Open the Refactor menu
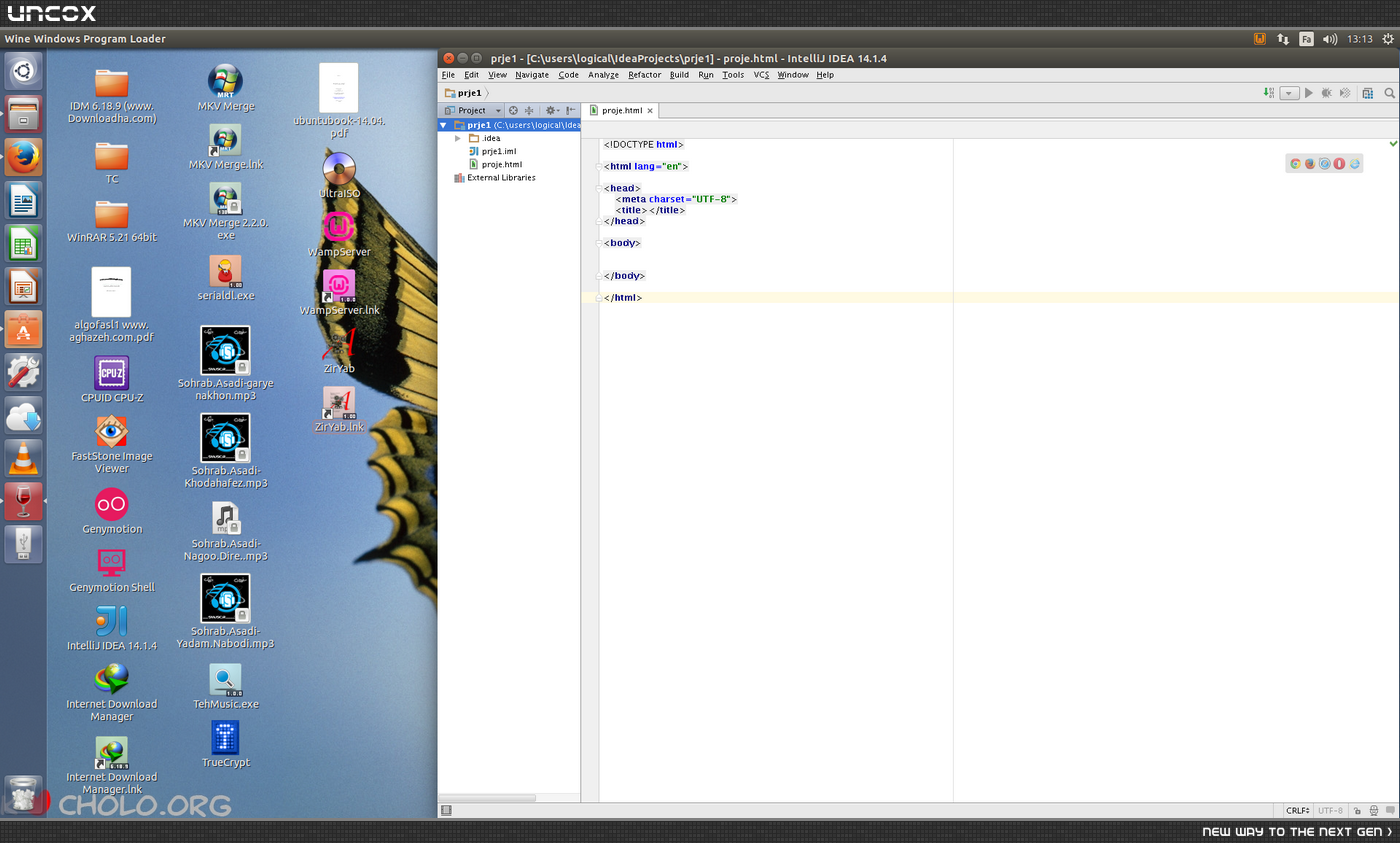This screenshot has width=1400, height=843. click(x=644, y=75)
